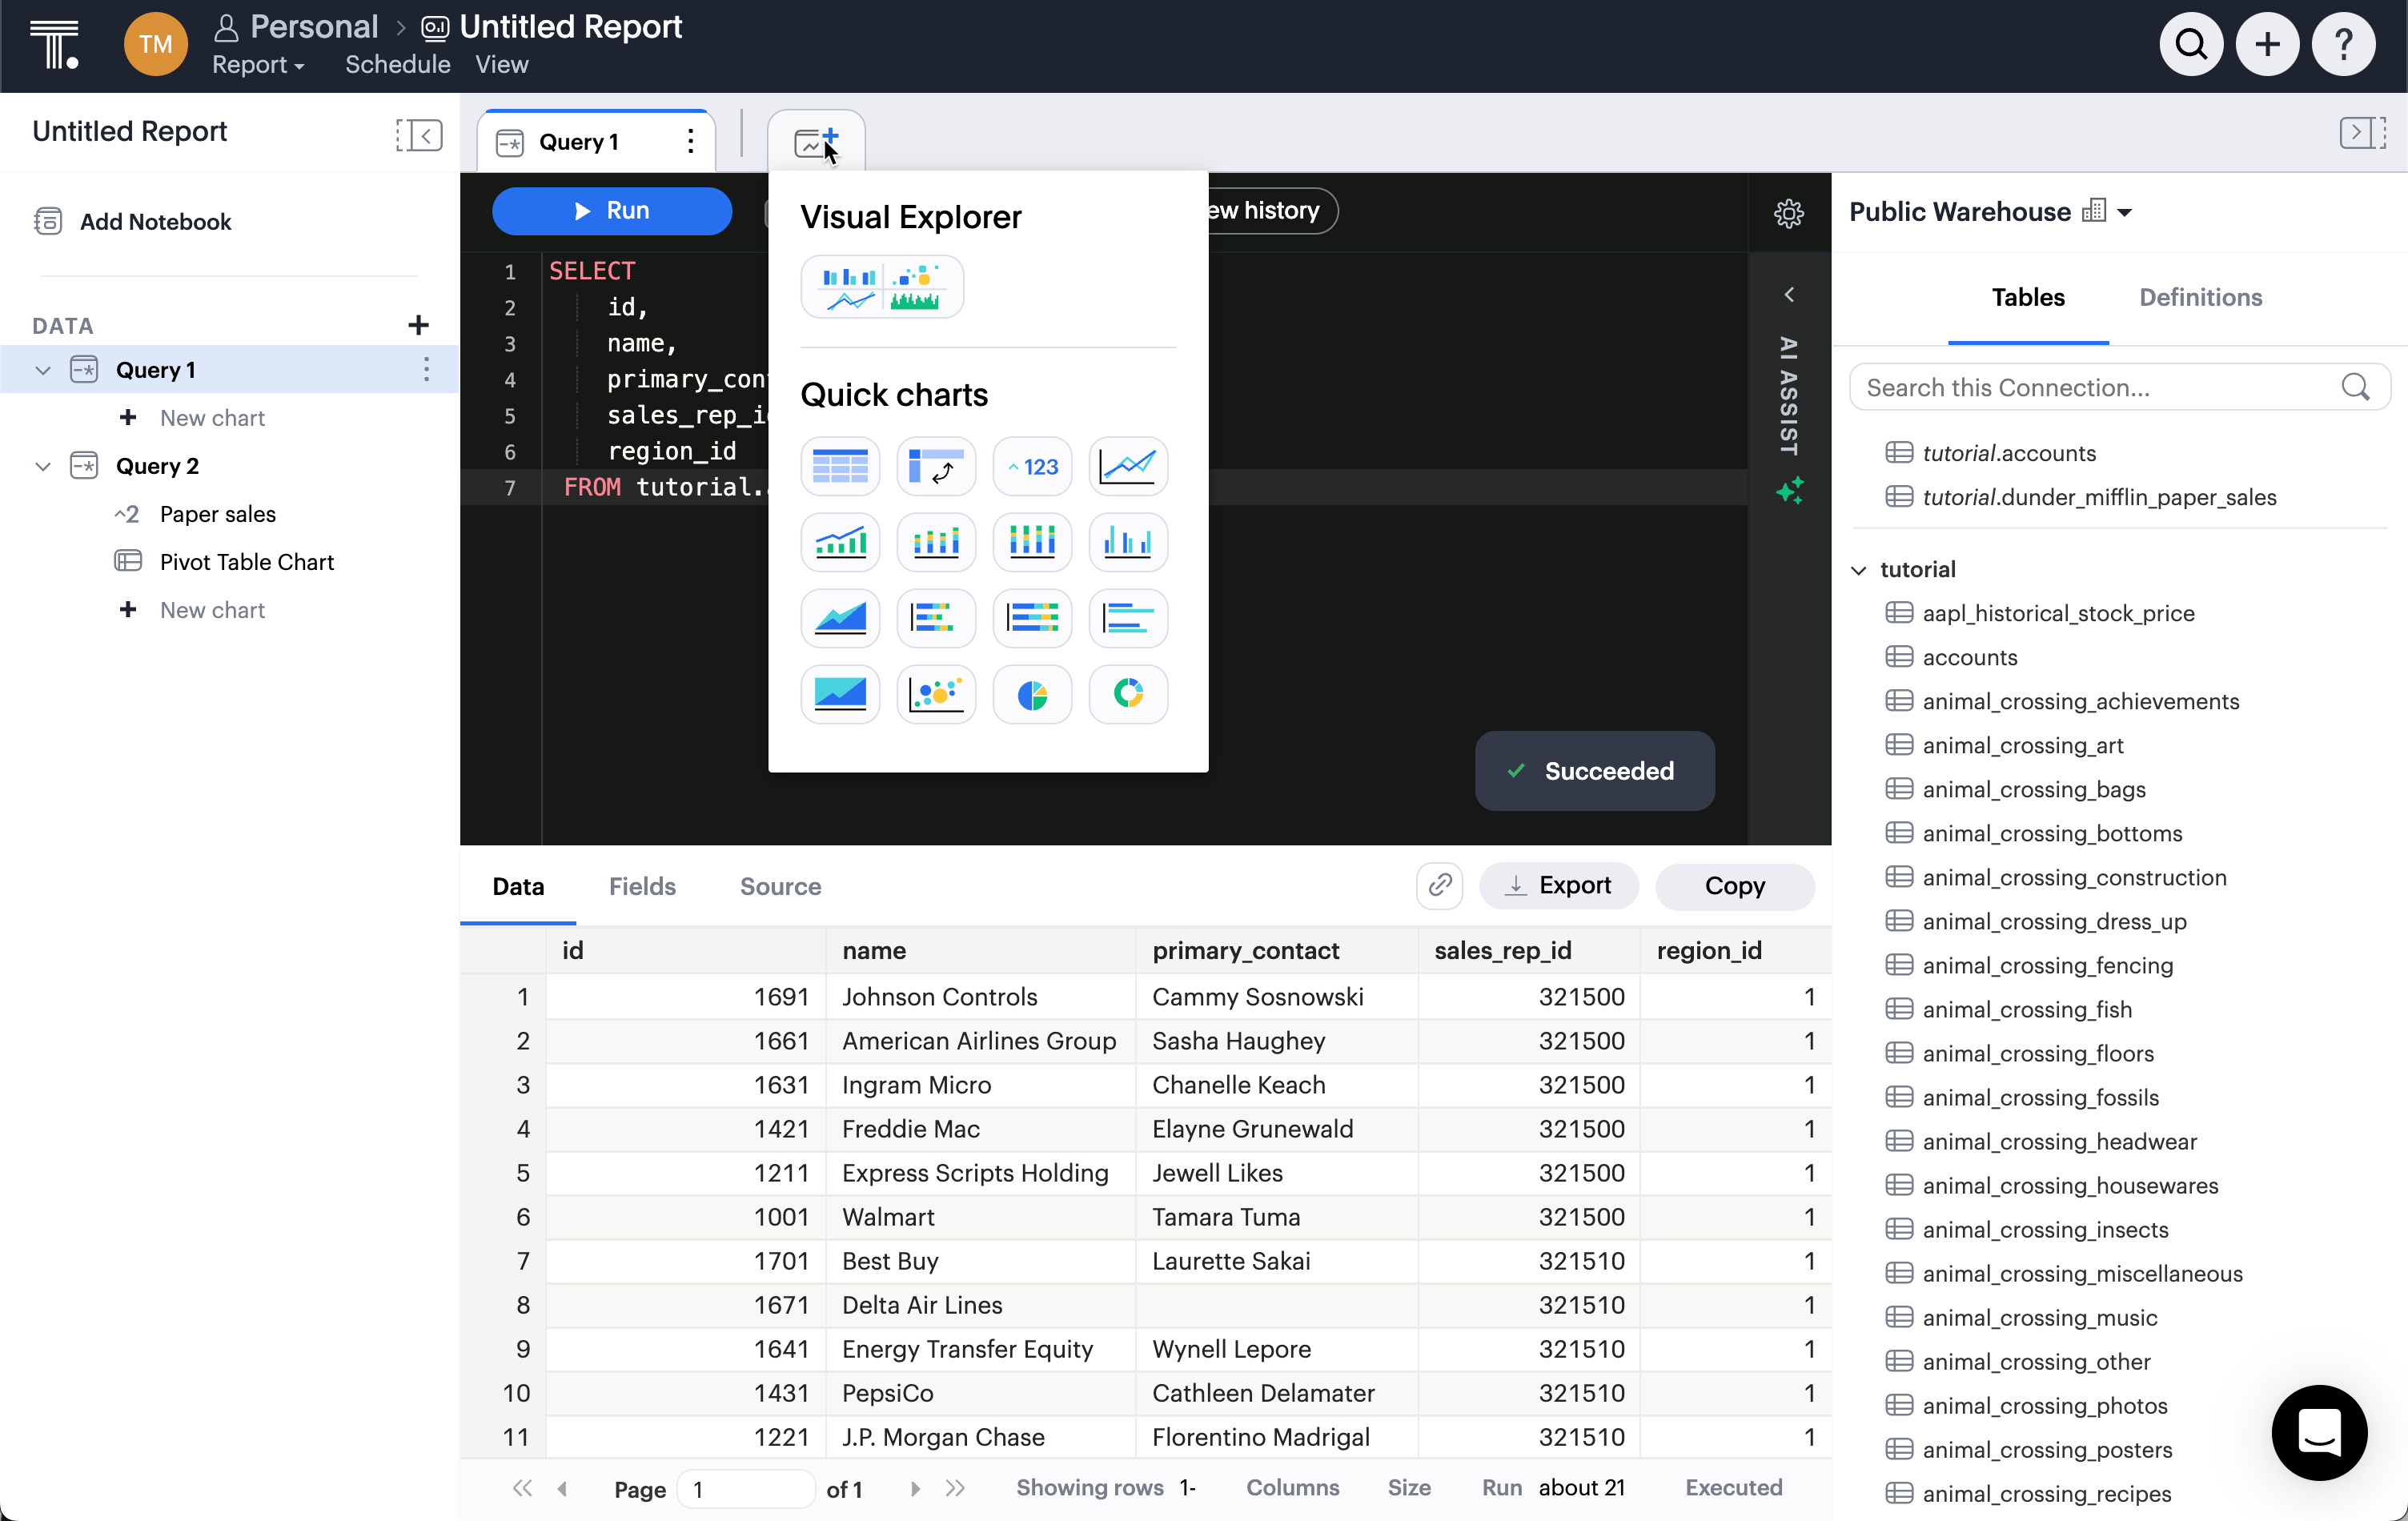Viewport: 2408px width, 1521px height.
Task: Collapse the left report sidebar panel
Action: click(x=418, y=134)
